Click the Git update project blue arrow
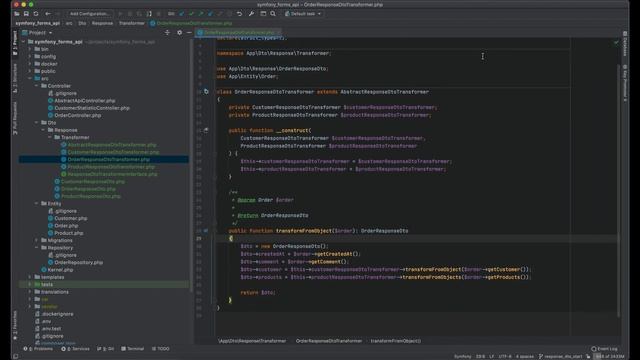The image size is (640, 360). pos(182,14)
